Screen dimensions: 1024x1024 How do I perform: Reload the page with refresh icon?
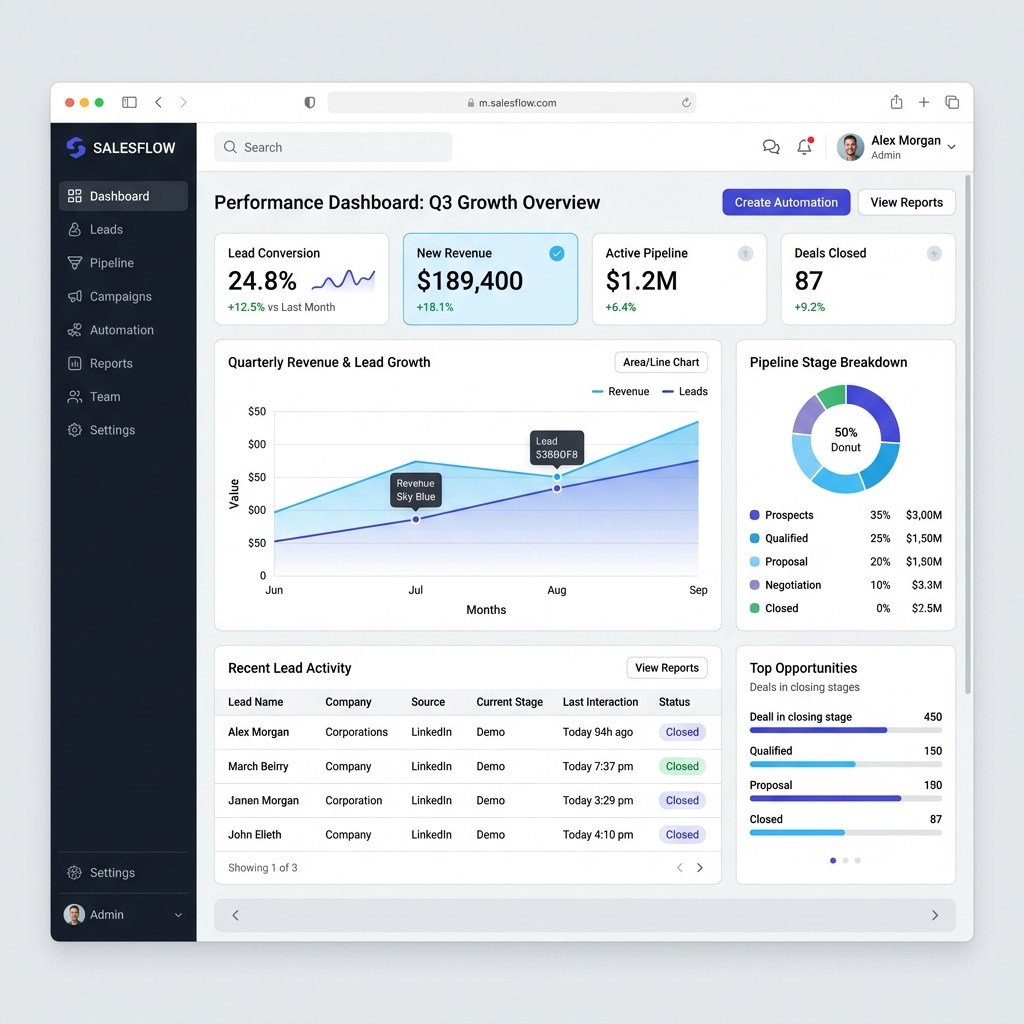pos(686,103)
